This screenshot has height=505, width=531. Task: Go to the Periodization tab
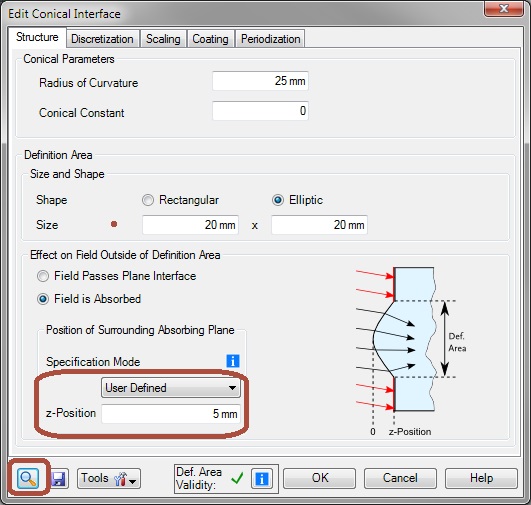click(x=271, y=39)
